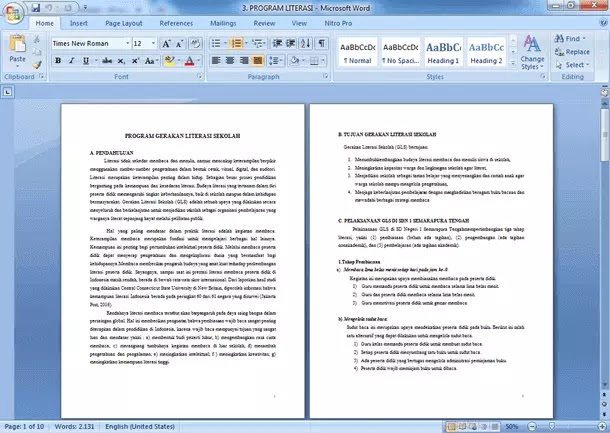Apply subscript formatting
The width and height of the screenshot is (610, 433).
point(121,61)
